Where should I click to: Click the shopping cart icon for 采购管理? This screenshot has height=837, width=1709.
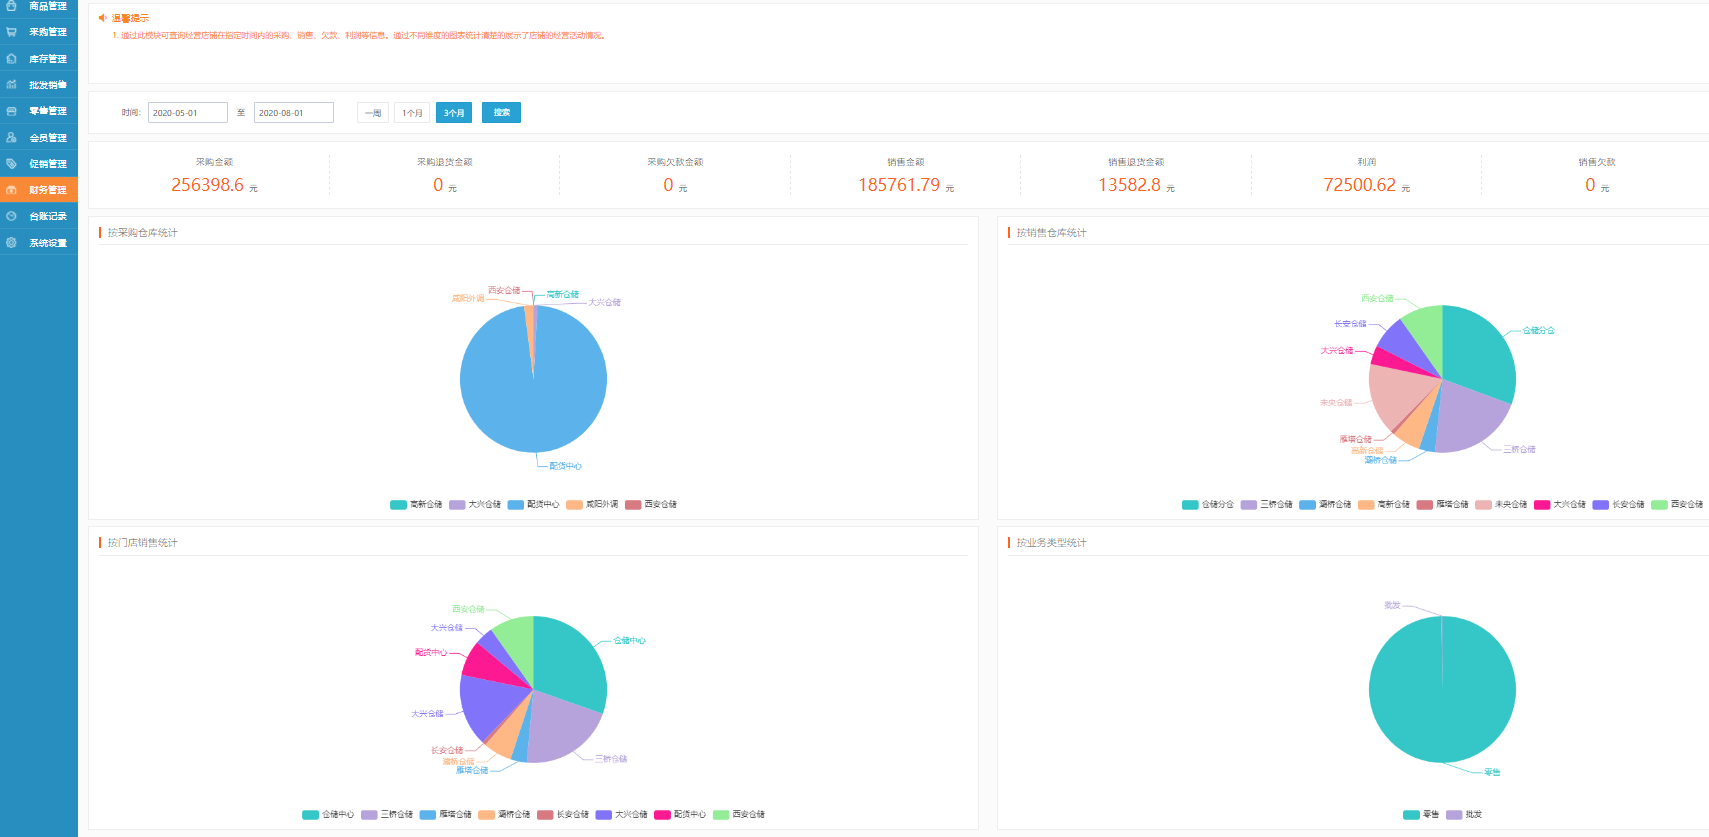(x=11, y=32)
